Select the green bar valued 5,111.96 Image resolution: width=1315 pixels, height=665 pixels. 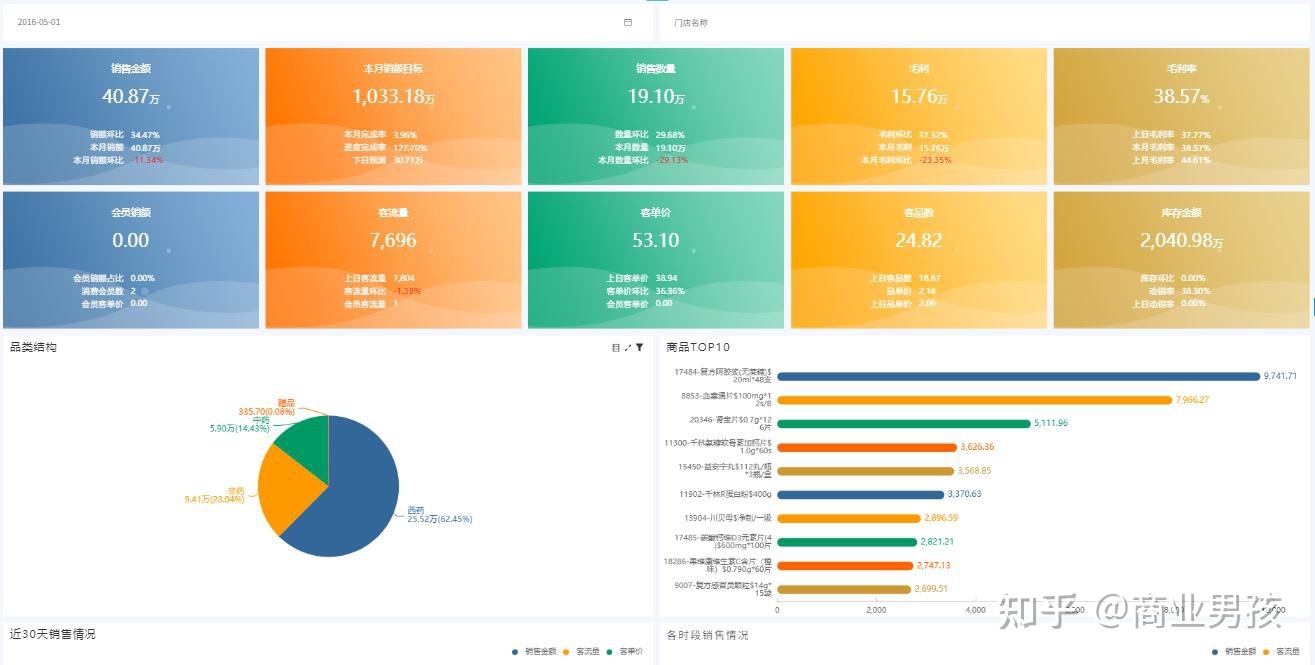click(903, 423)
